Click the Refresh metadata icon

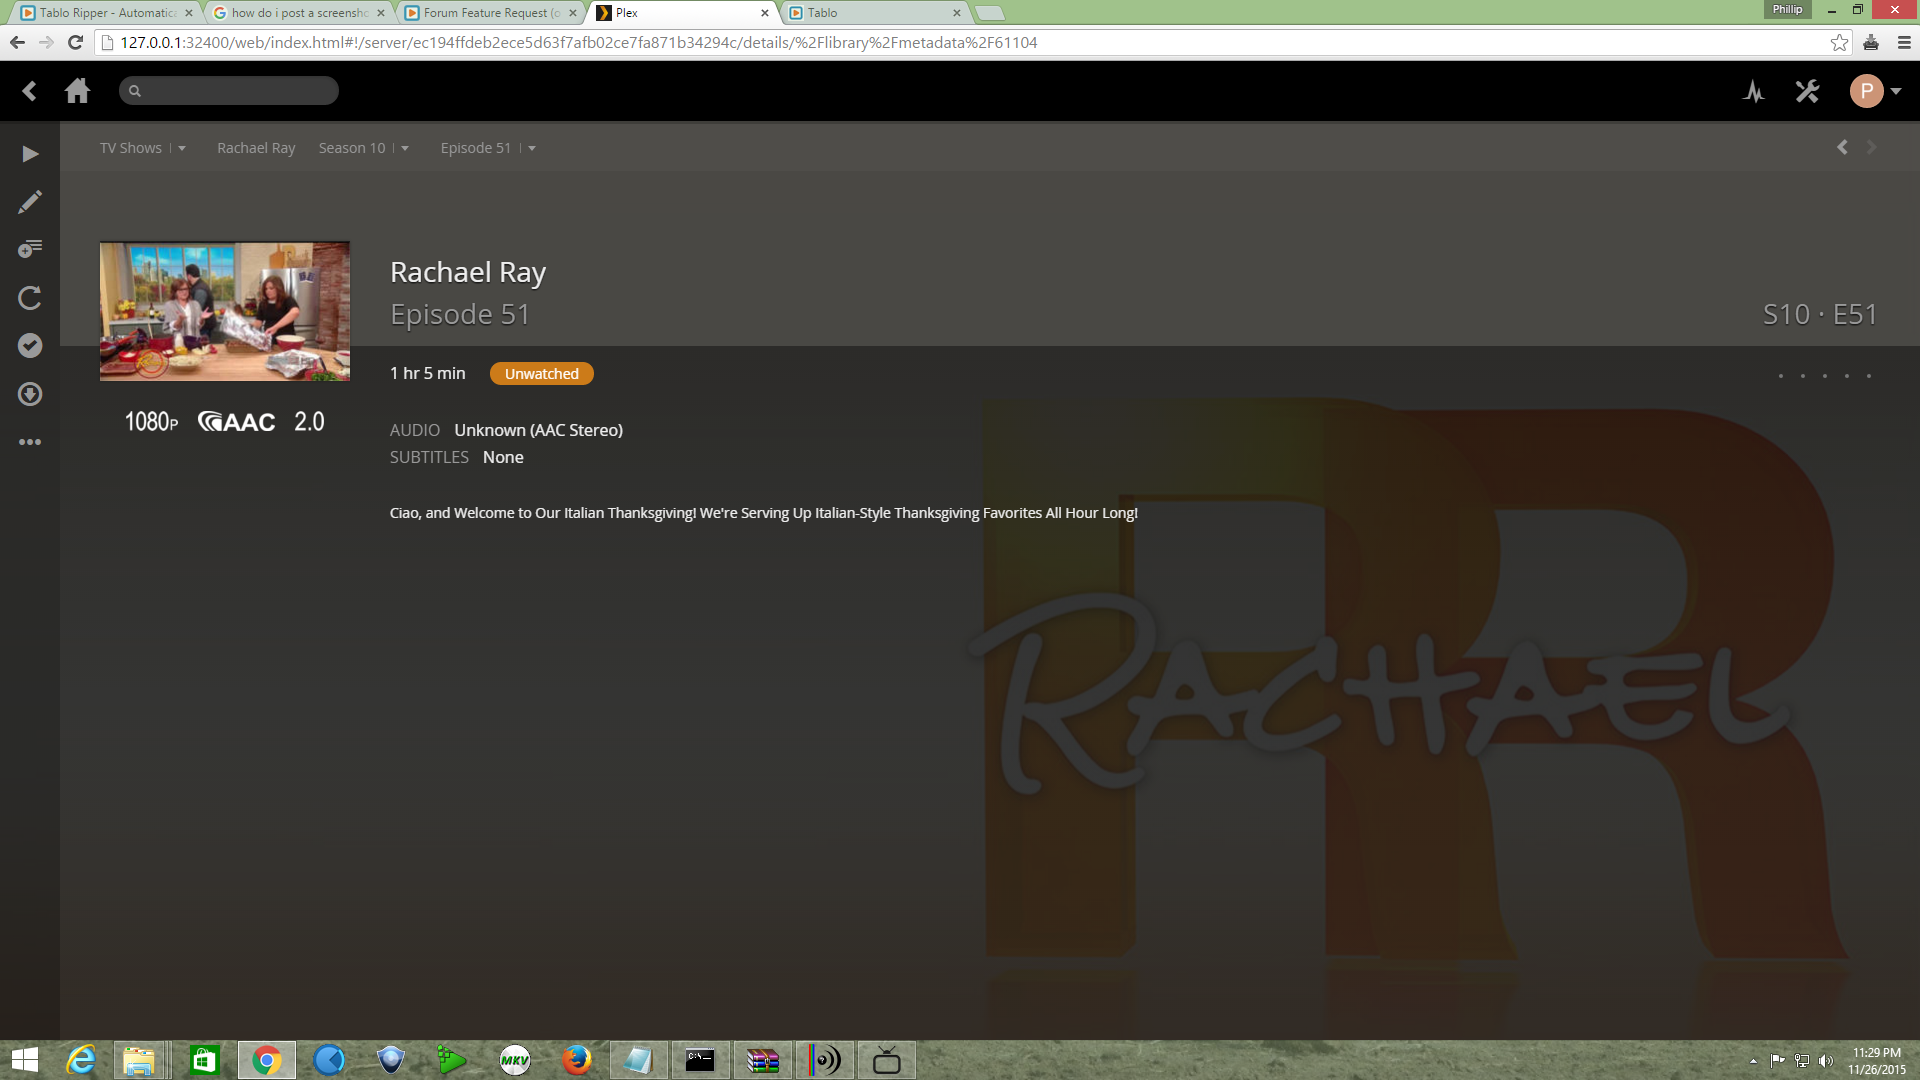click(30, 298)
